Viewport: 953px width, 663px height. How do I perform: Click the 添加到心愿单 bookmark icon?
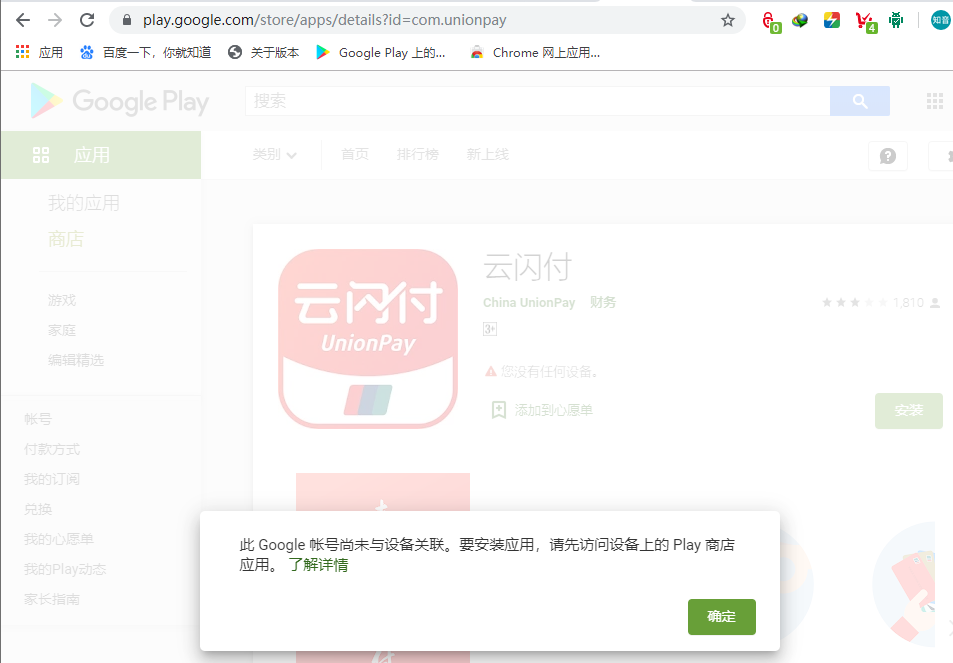click(498, 410)
